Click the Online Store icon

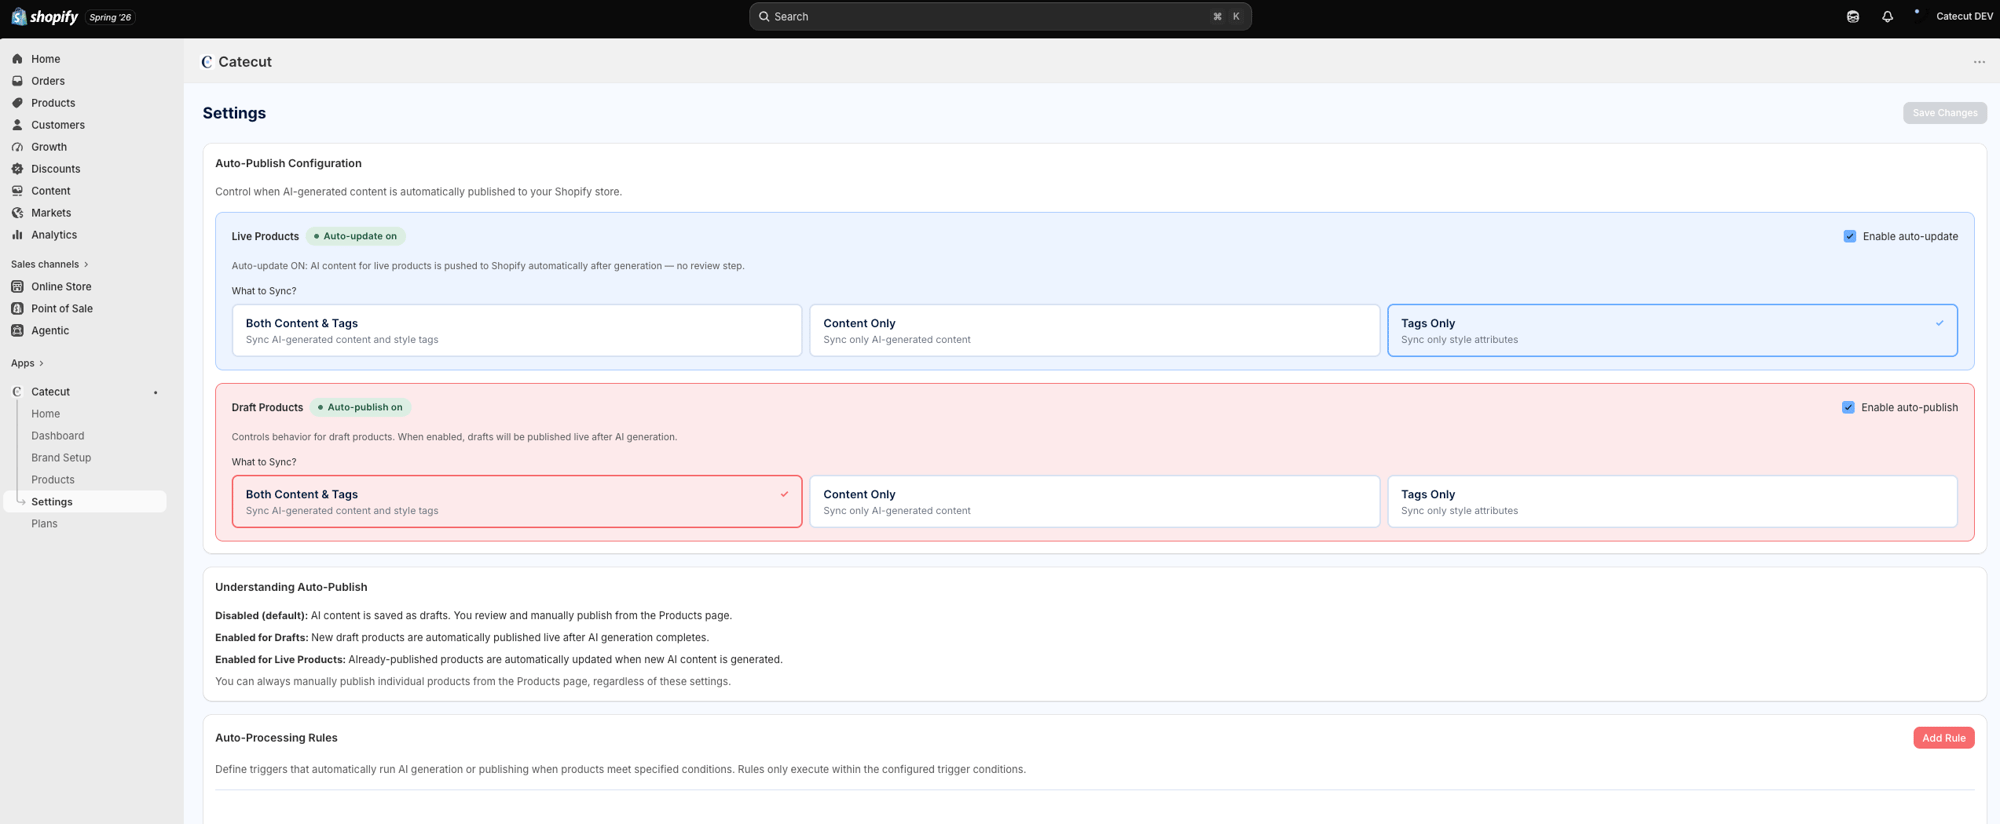click(17, 286)
